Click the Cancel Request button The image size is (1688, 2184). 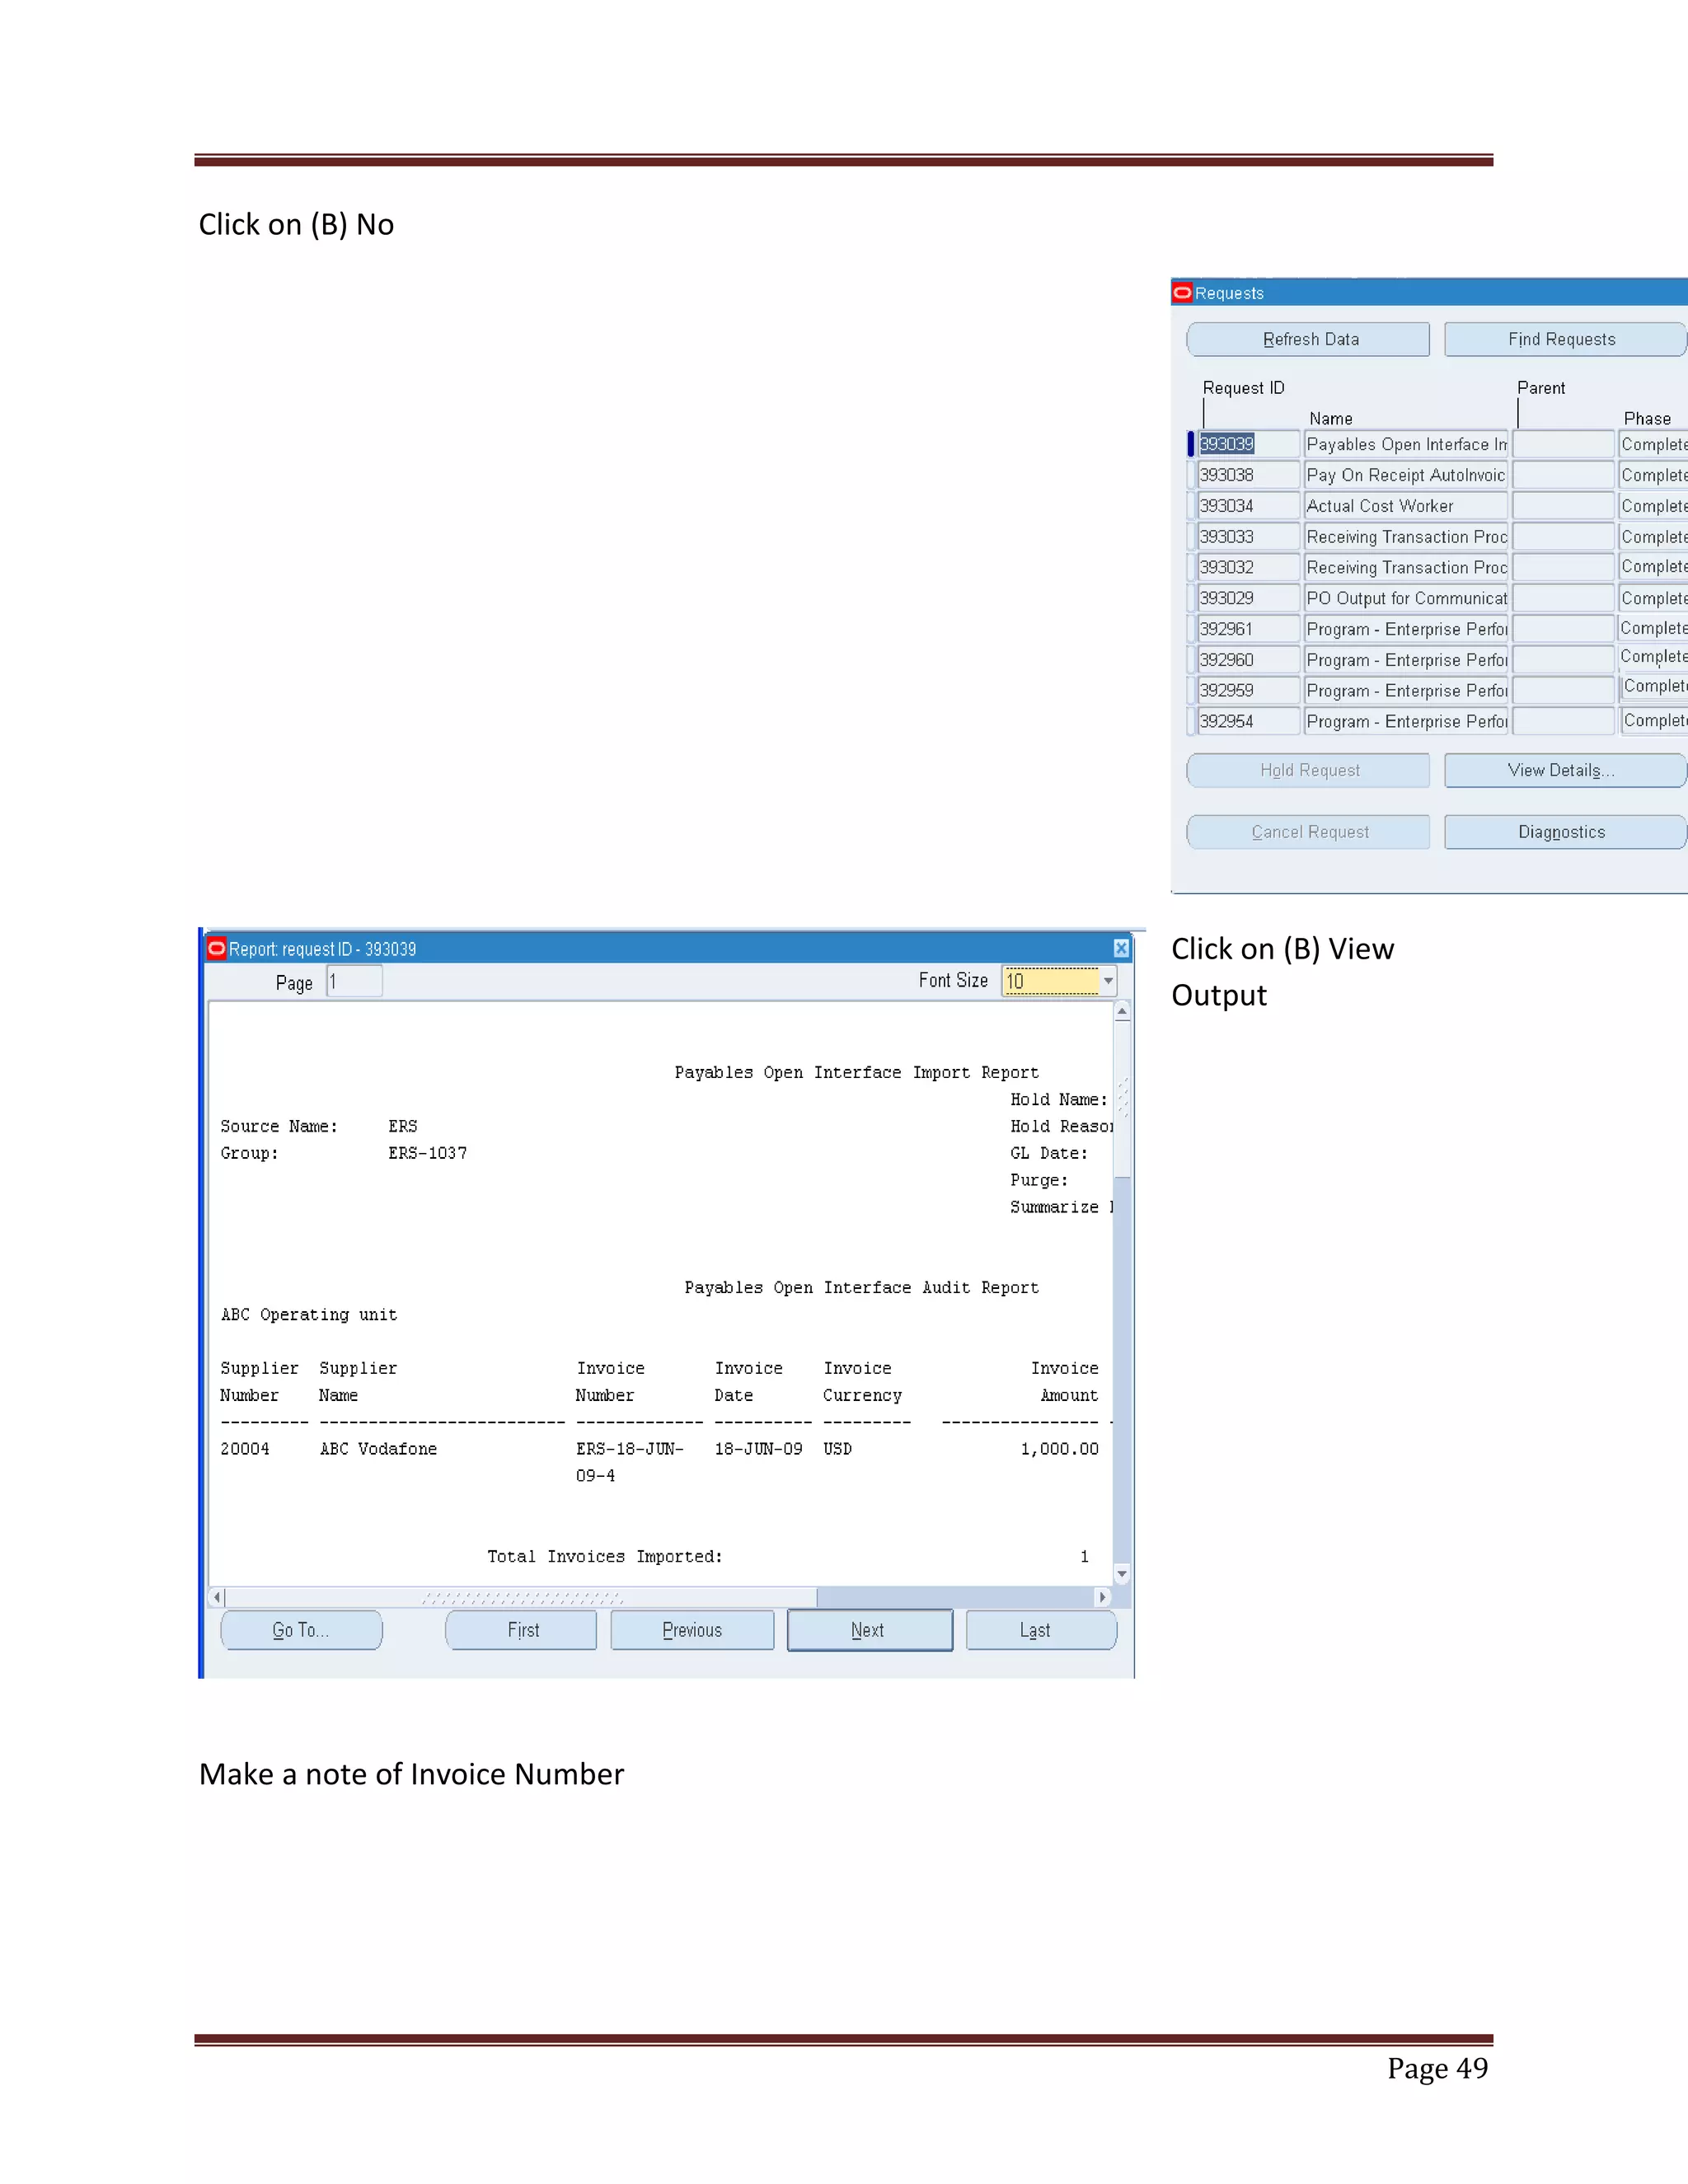(1308, 832)
